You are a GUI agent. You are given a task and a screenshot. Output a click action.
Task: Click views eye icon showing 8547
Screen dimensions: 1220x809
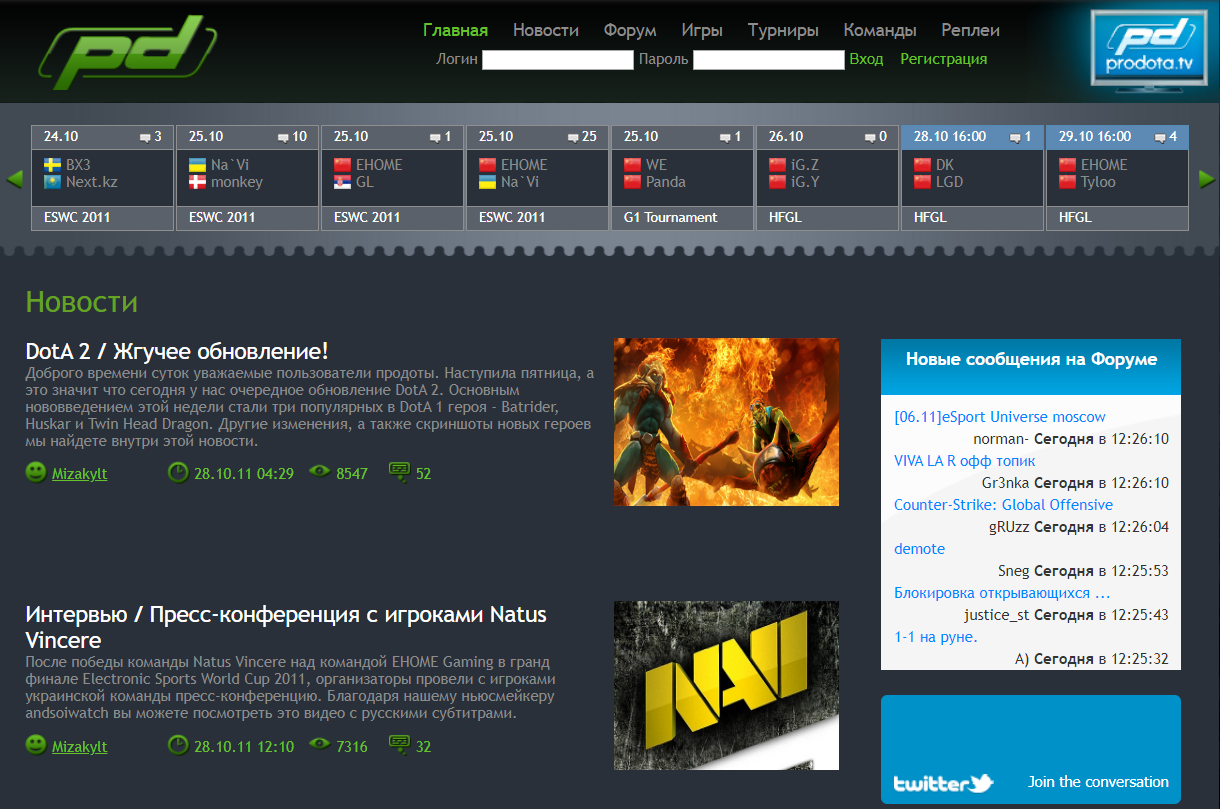coord(320,472)
